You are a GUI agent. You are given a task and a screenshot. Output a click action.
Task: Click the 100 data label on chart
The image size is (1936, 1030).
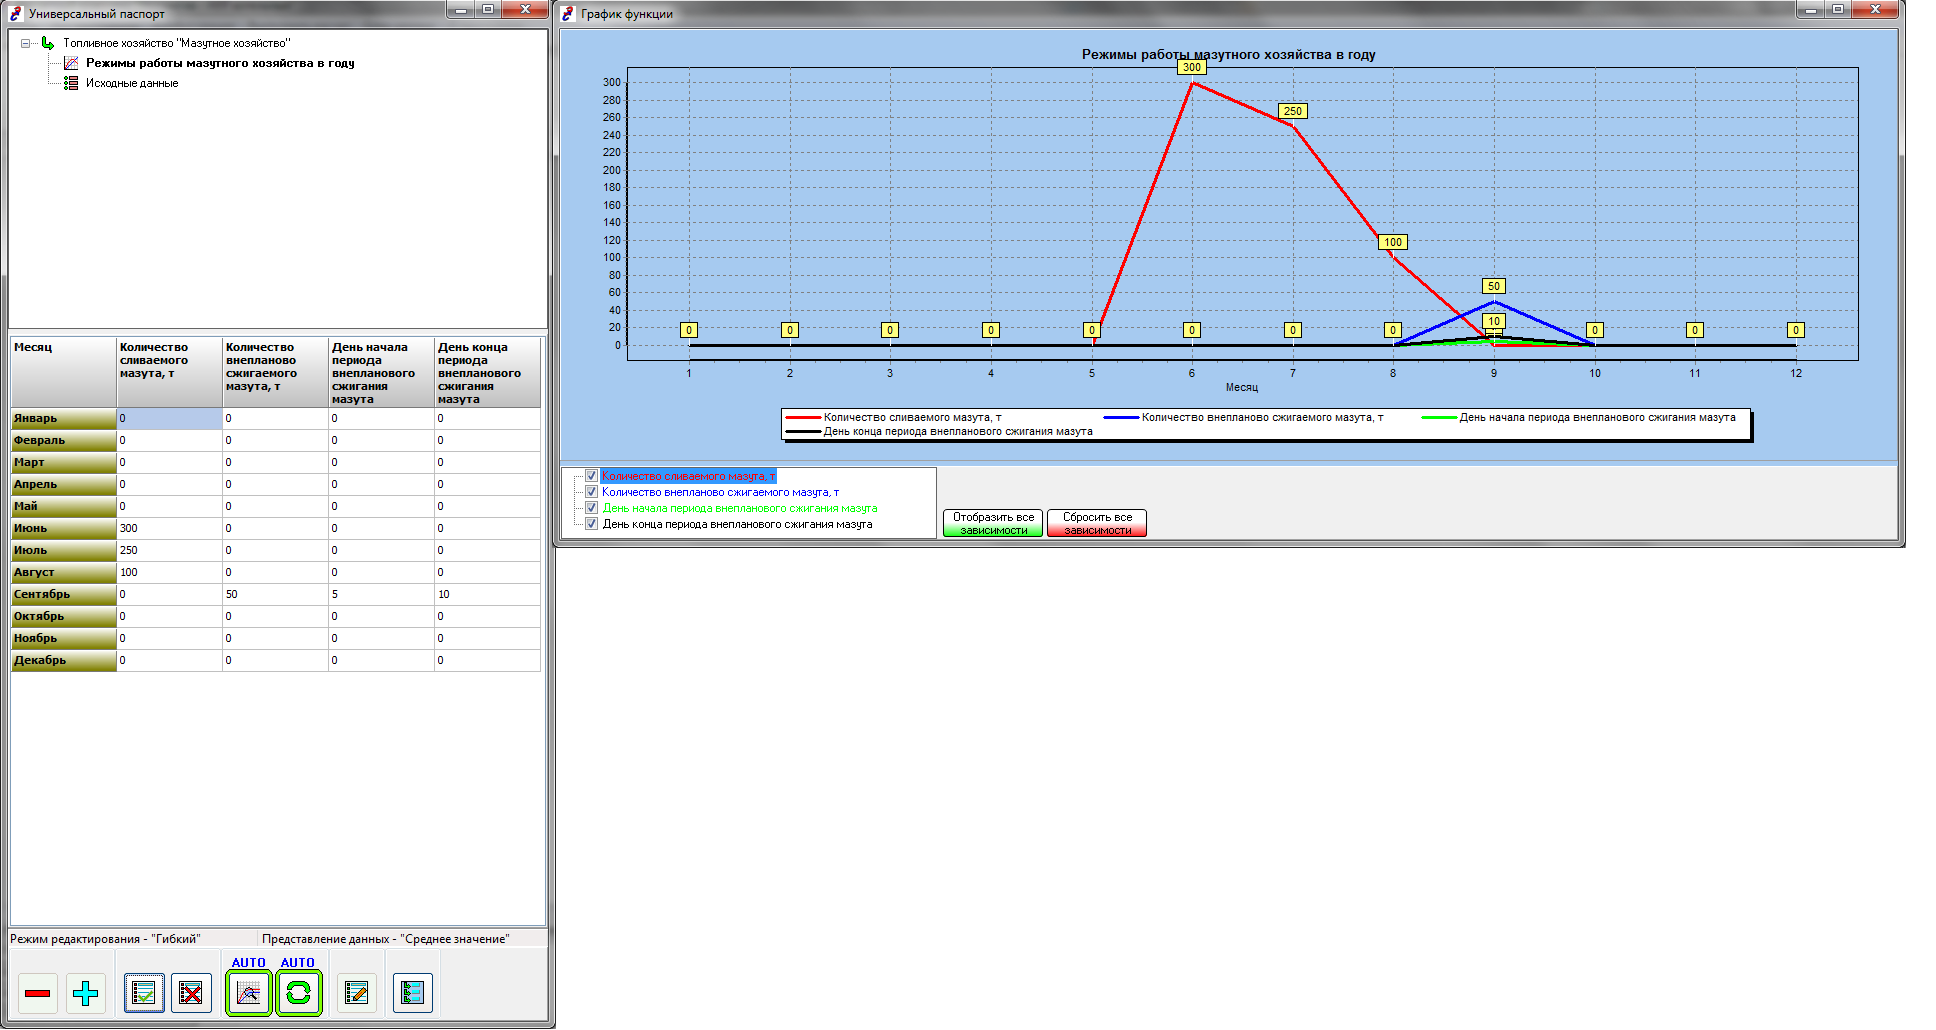[x=1393, y=242]
